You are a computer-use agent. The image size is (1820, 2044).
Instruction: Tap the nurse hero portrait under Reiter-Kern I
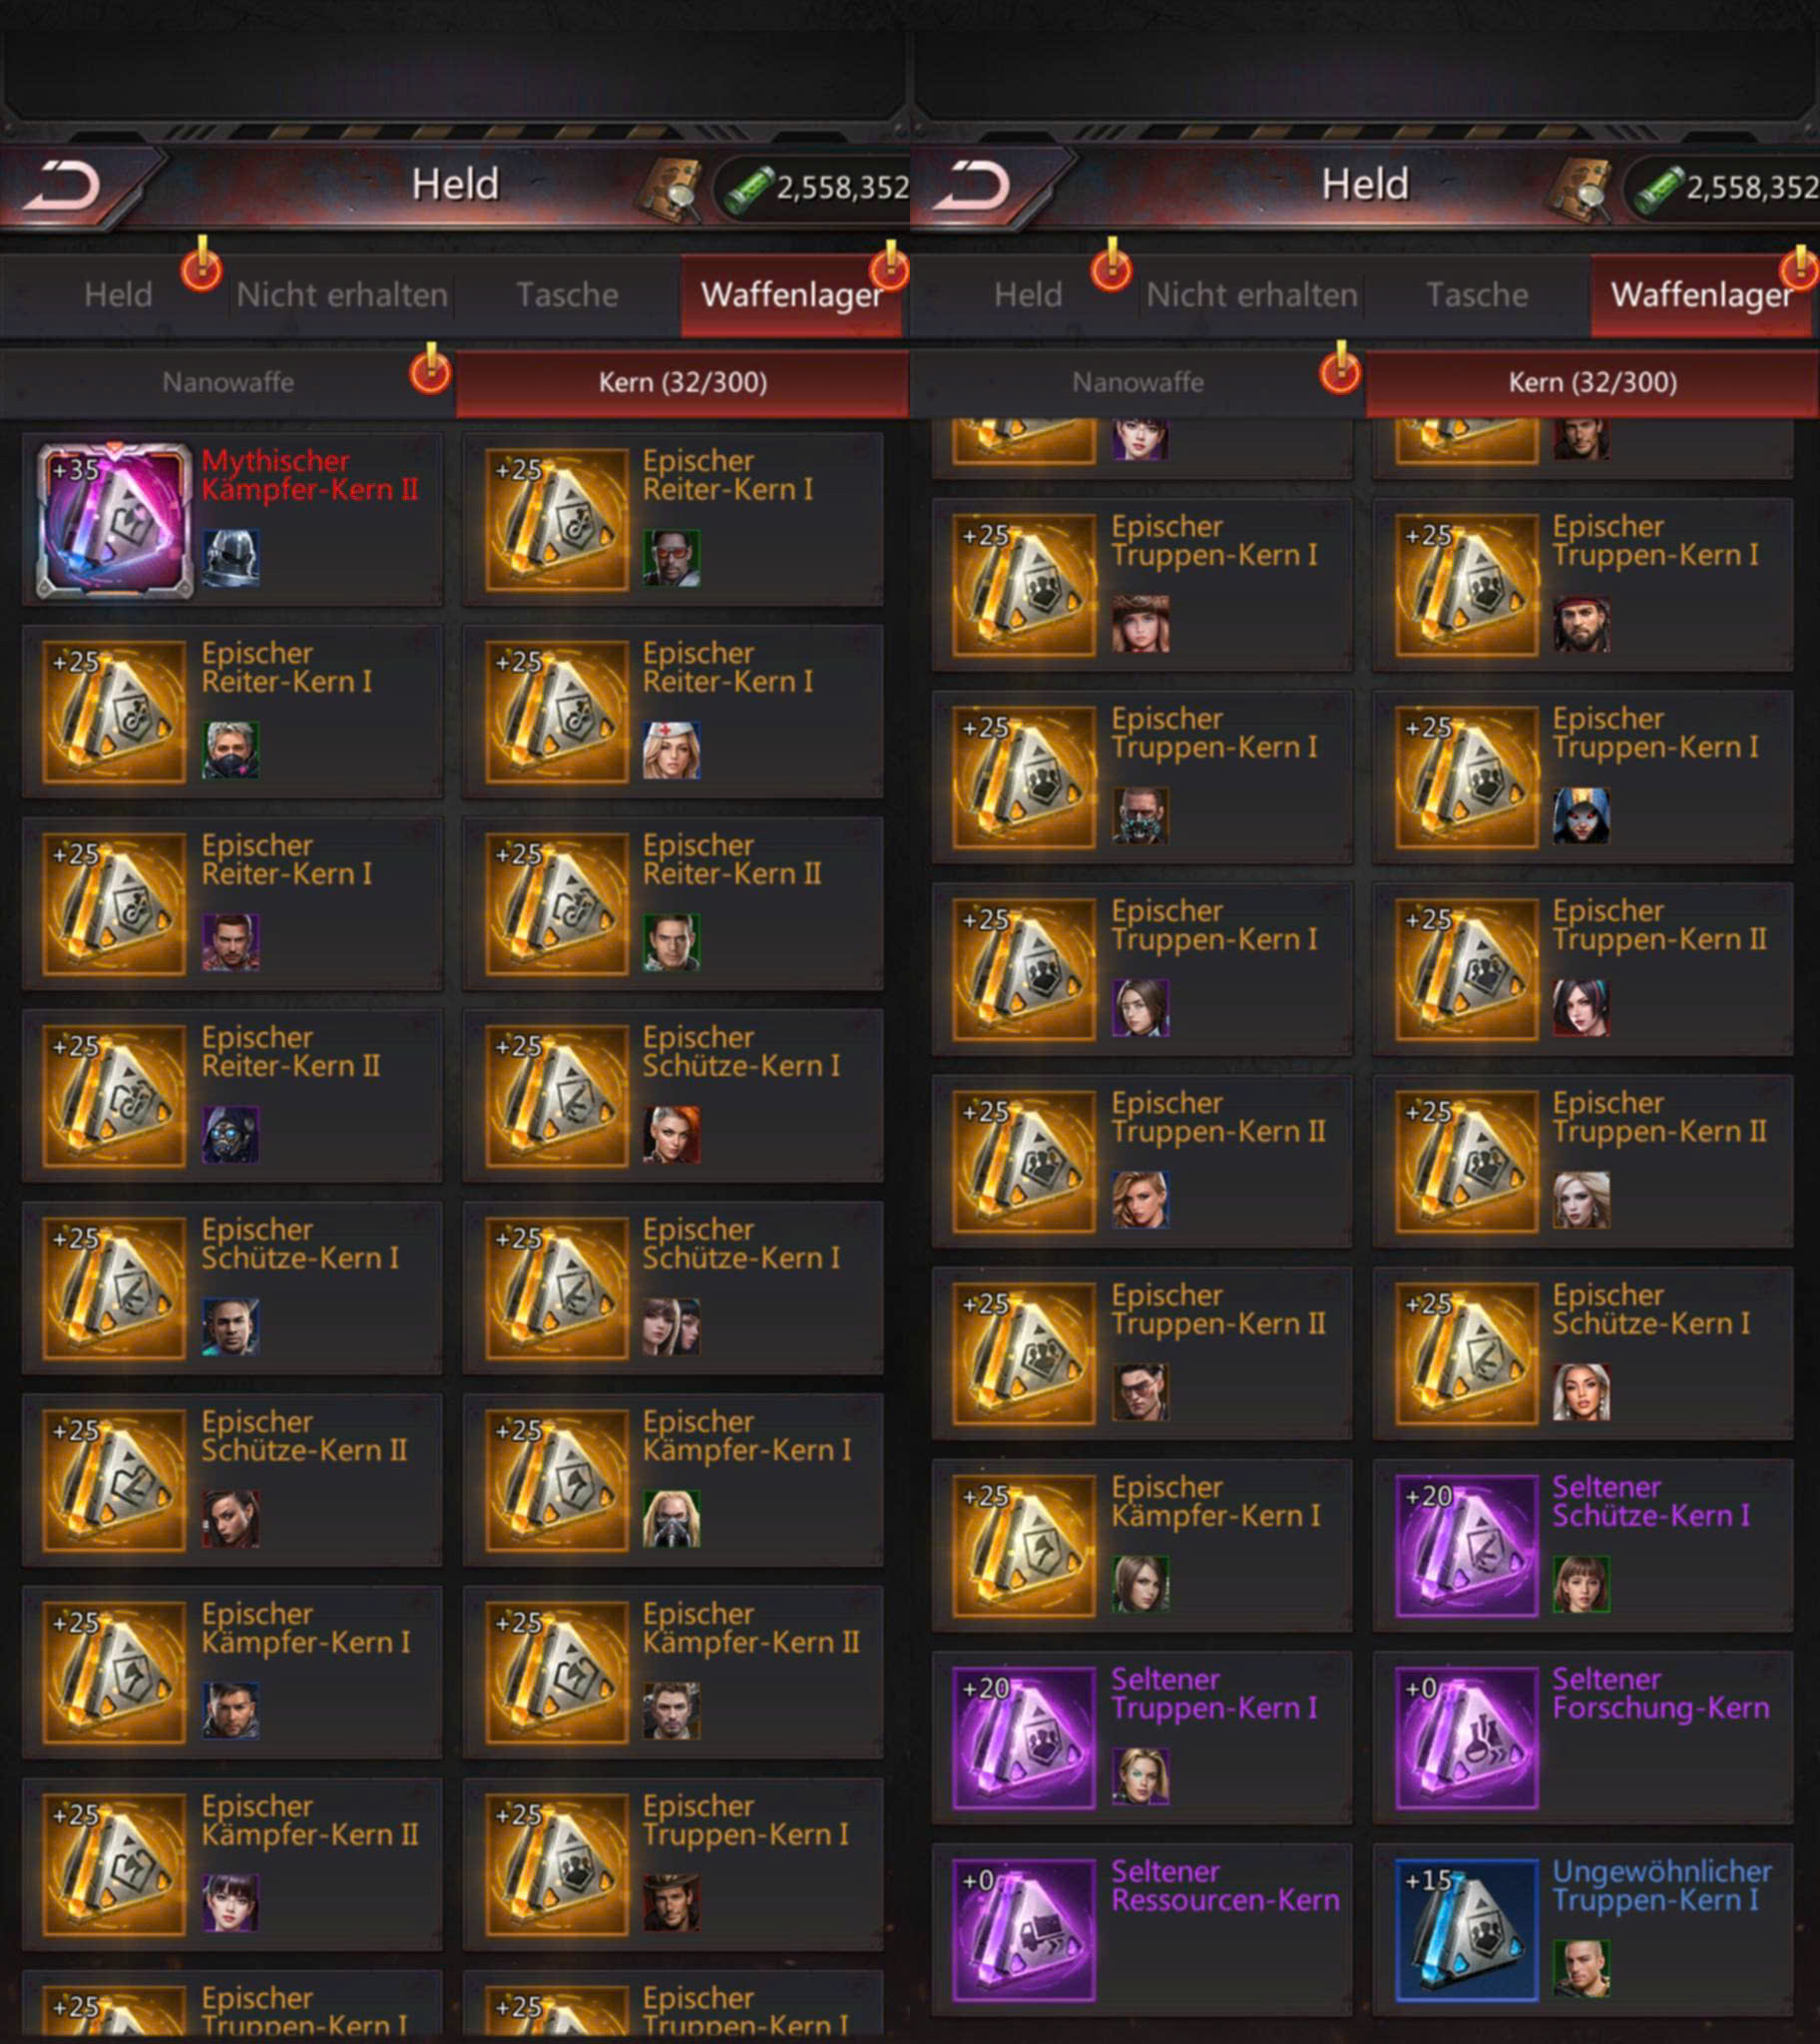coord(671,750)
